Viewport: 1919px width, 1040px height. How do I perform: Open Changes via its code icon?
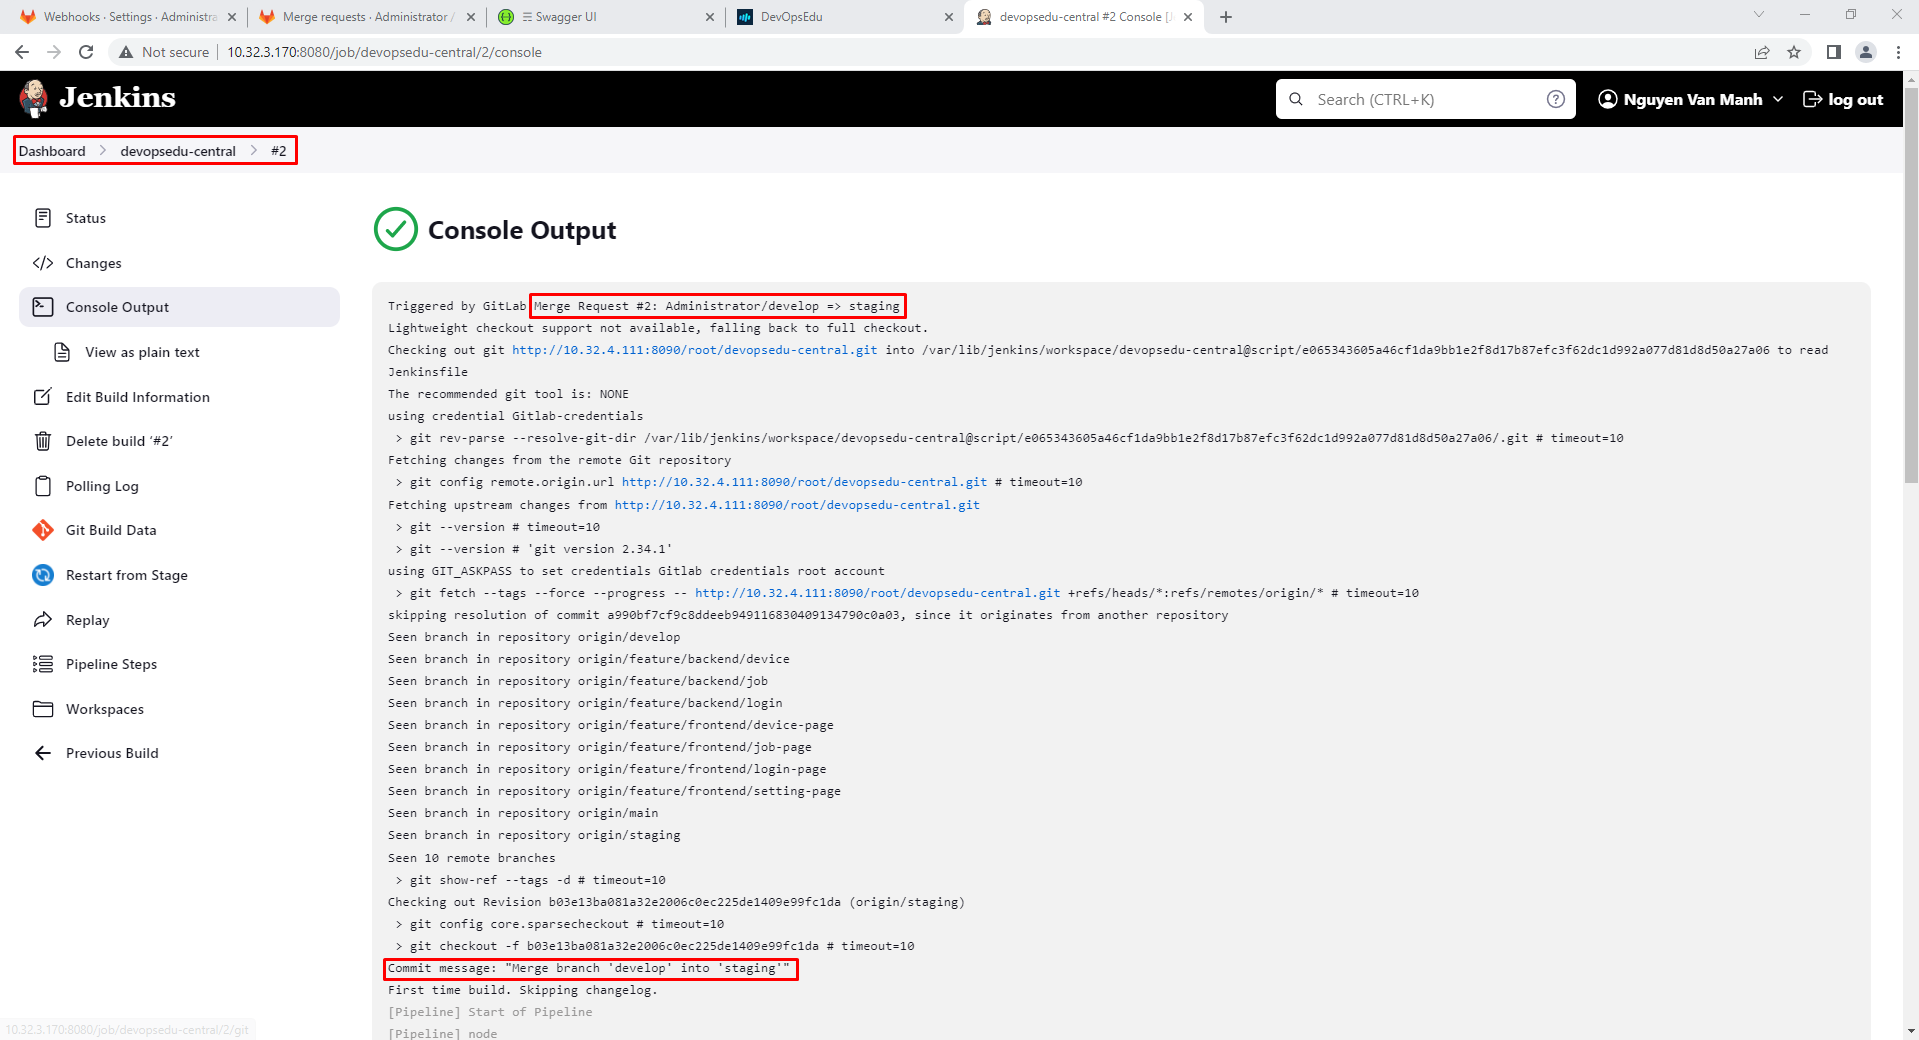43,263
